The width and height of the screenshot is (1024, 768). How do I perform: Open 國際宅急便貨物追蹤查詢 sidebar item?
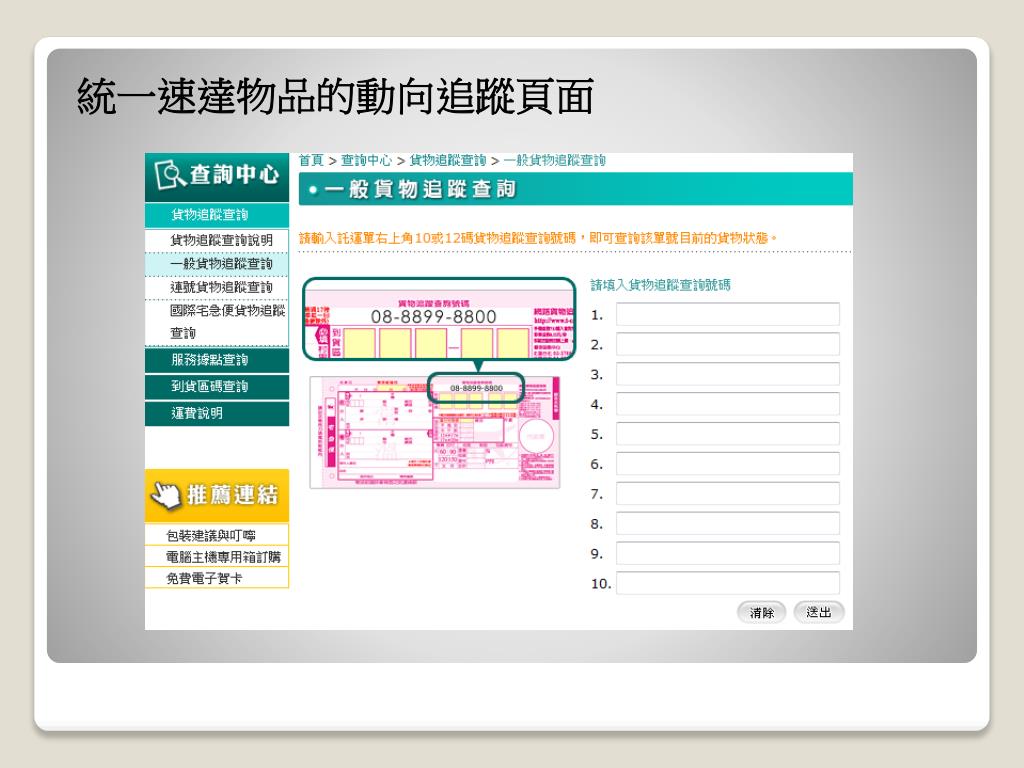217,322
